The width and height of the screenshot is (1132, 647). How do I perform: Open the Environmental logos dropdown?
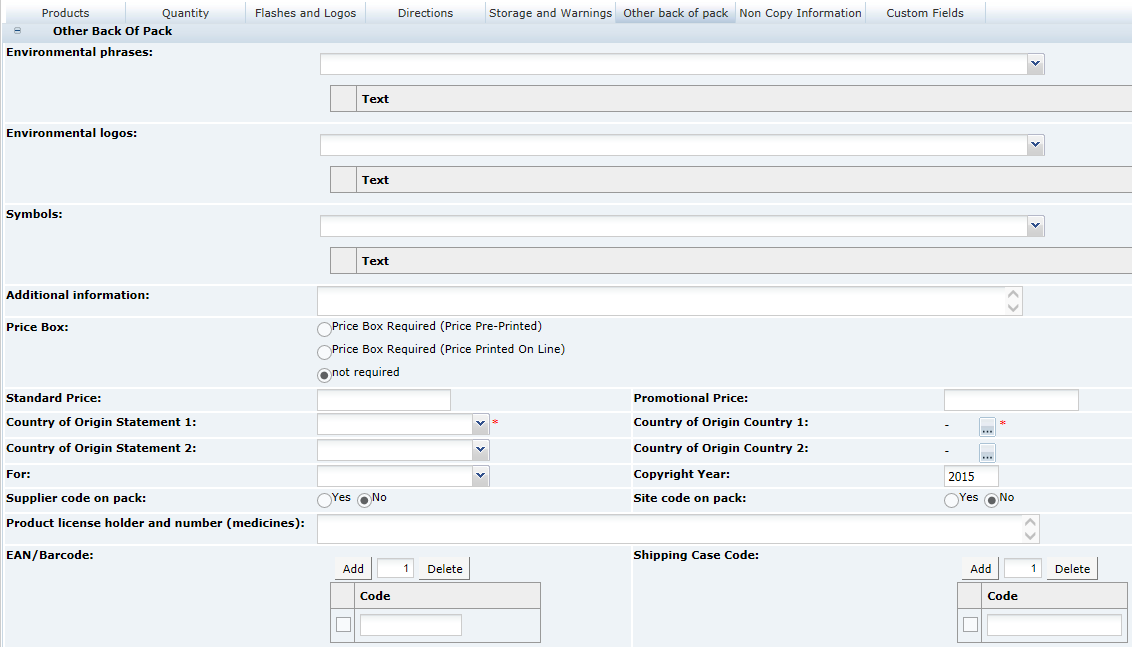click(x=1036, y=144)
